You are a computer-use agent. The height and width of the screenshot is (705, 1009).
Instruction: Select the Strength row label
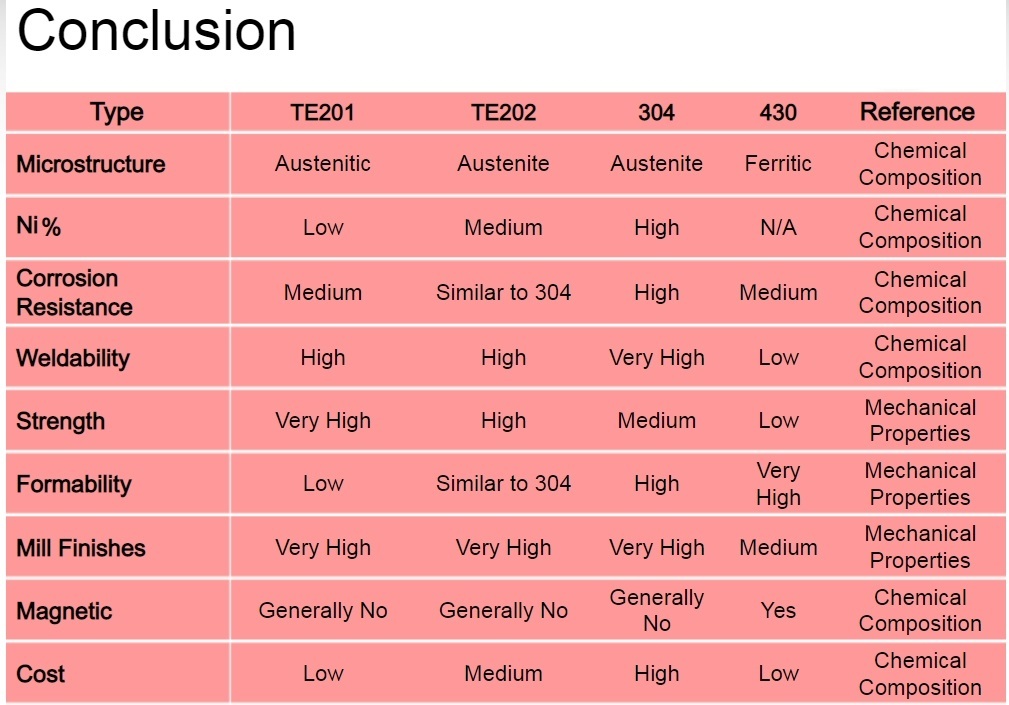click(60, 421)
